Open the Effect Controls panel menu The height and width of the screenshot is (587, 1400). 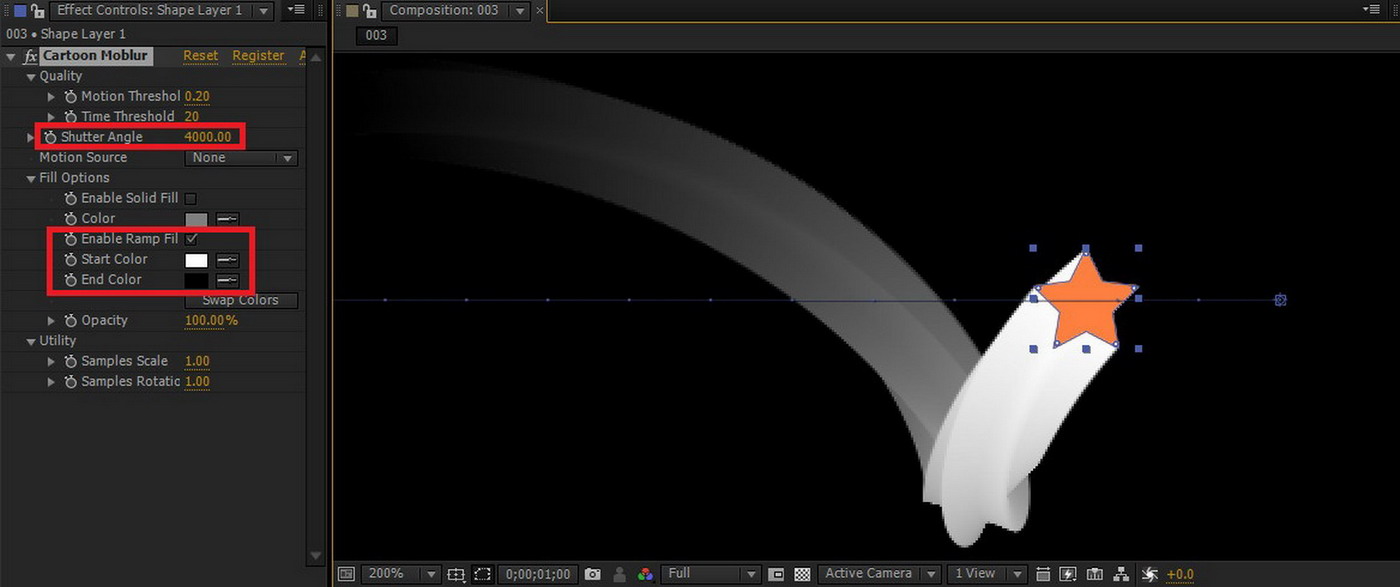(296, 10)
